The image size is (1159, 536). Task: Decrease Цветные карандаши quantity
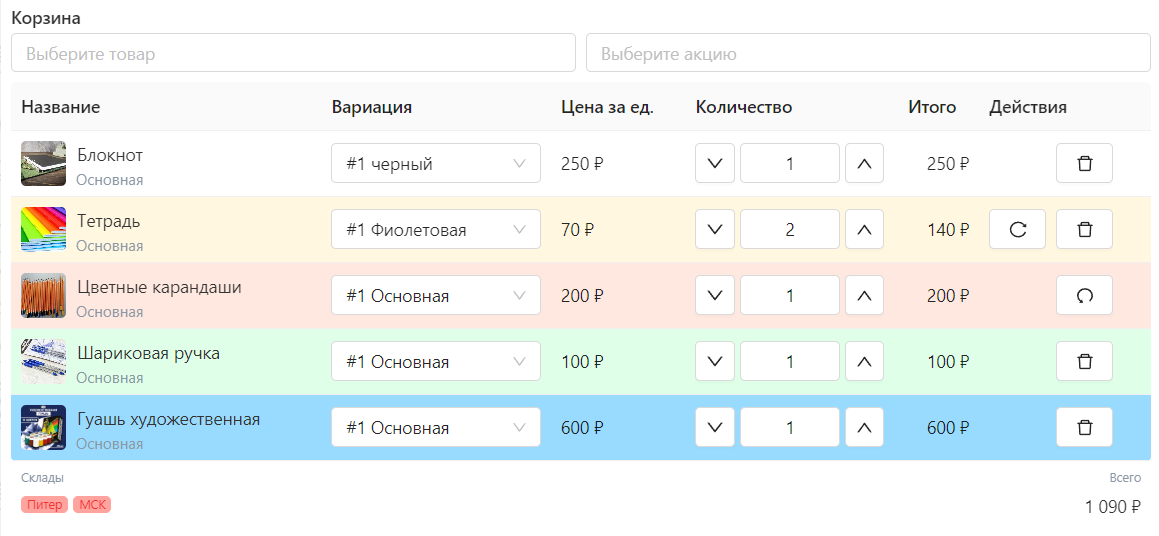pos(715,296)
